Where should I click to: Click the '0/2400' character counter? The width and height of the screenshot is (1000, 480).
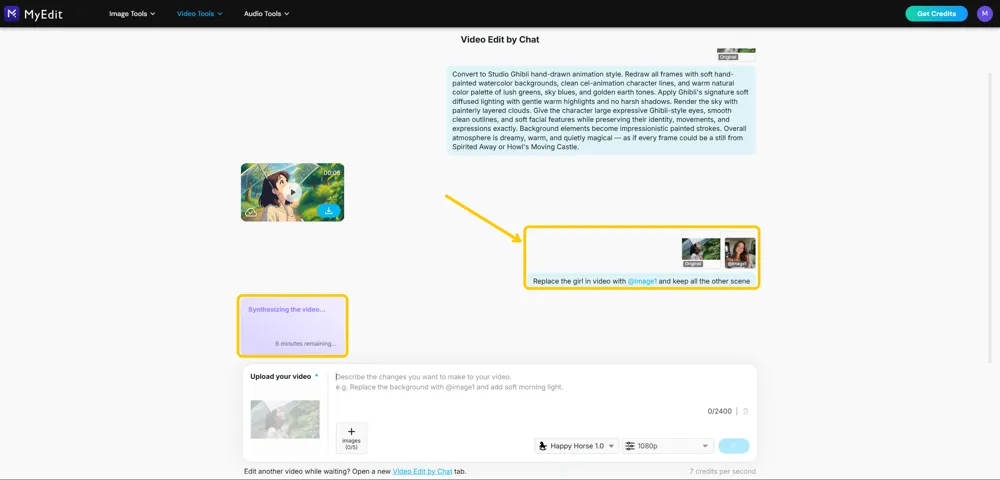tap(719, 411)
